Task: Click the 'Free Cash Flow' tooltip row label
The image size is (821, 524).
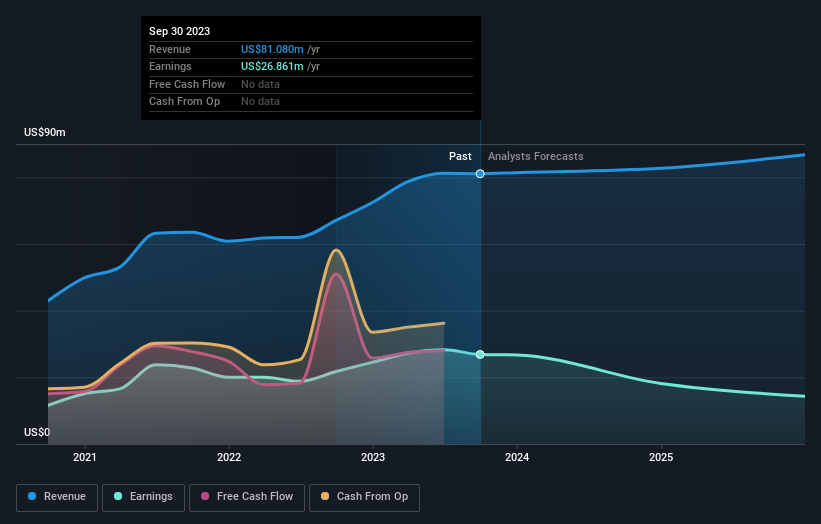Action: (187, 84)
